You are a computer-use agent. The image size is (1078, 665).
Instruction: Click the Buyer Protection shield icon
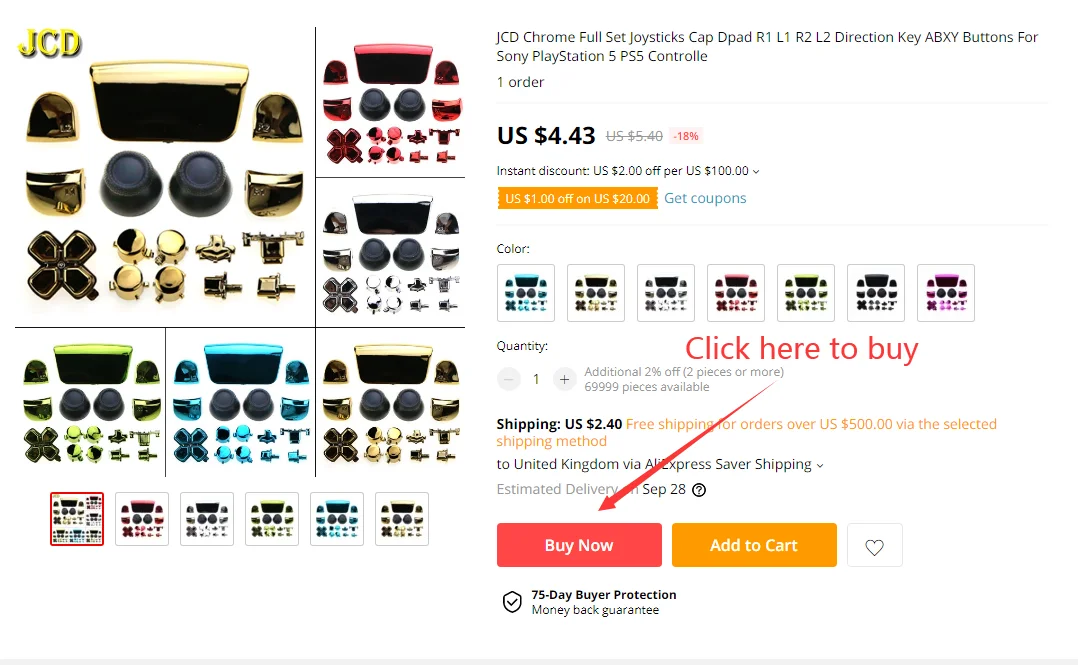tap(512, 602)
